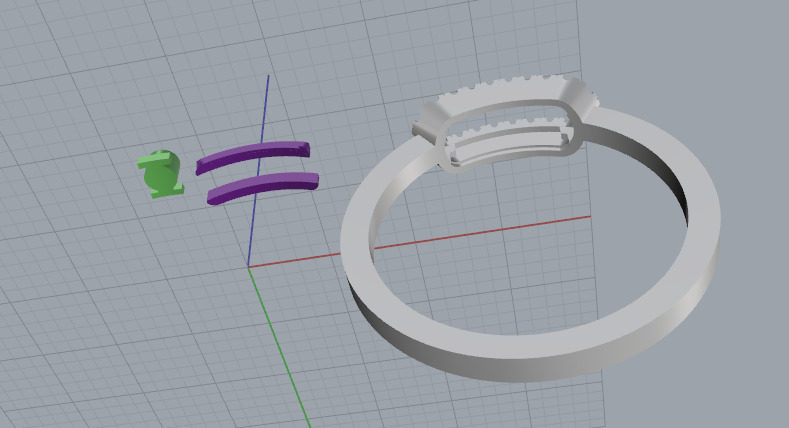Select the ring's top setting frame
The image size is (789, 428).
pos(506,125)
